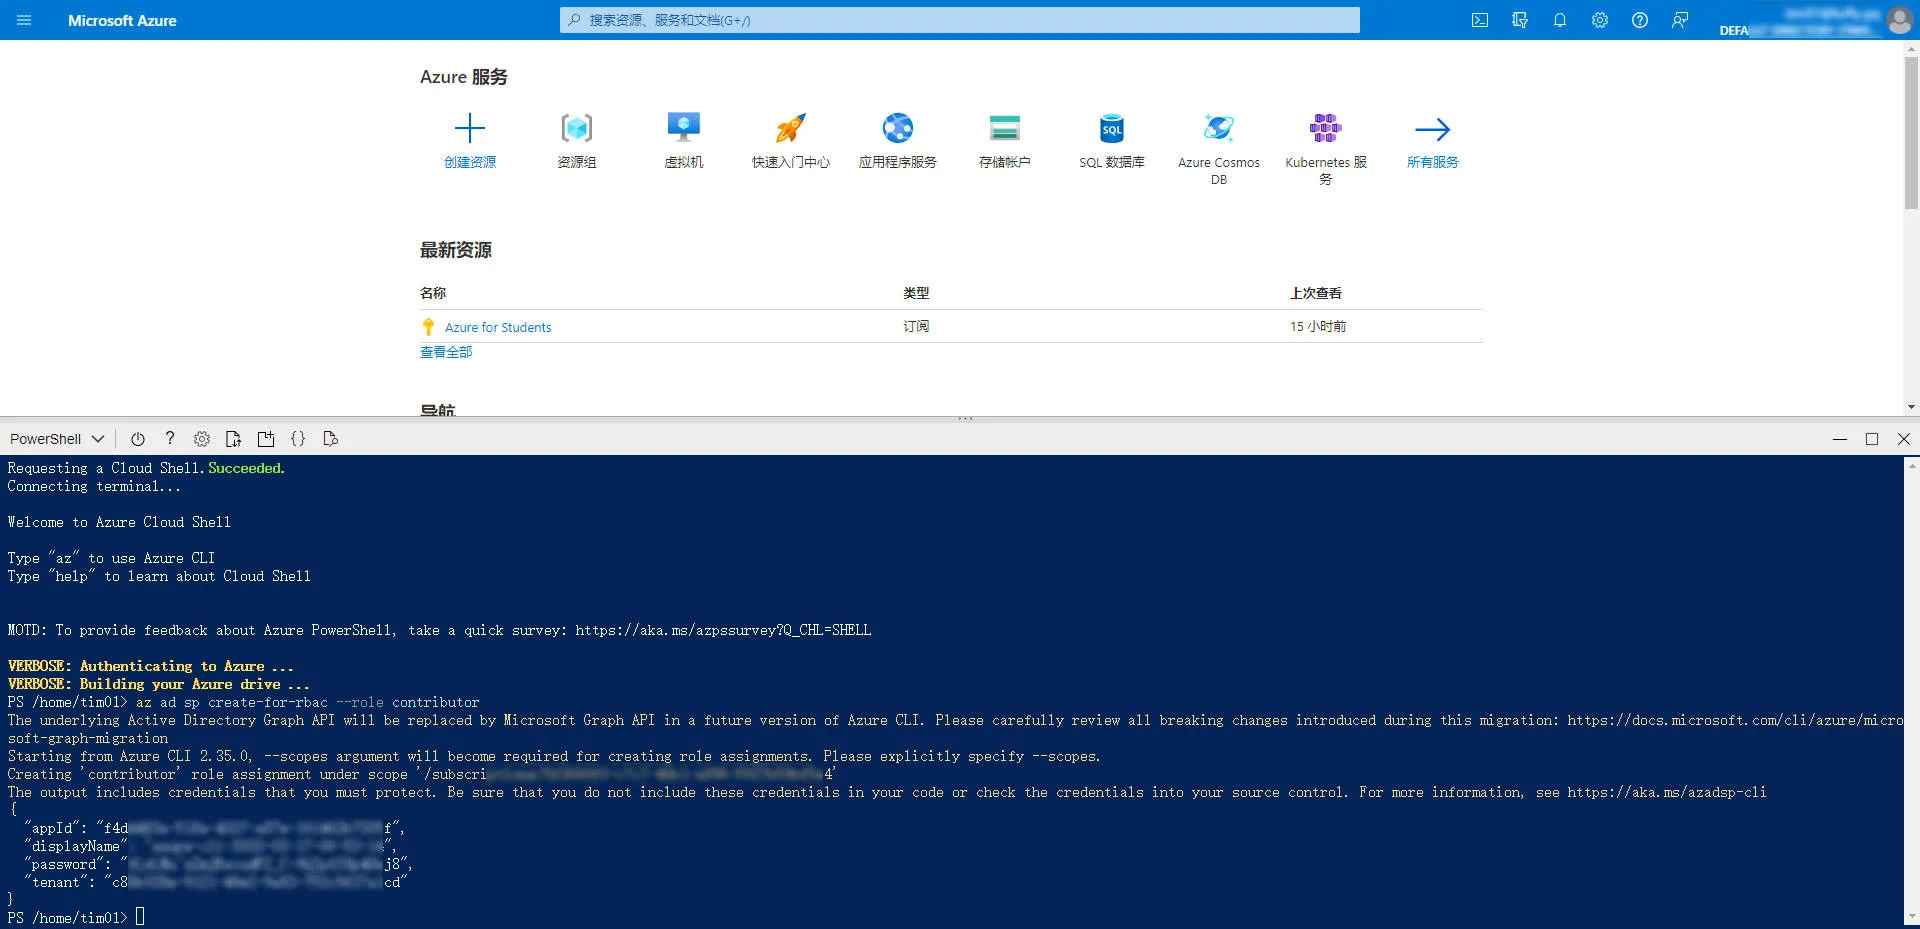The image size is (1920, 929).
Task: Open Azure Cosmos DB service icon
Action: 1218,129
